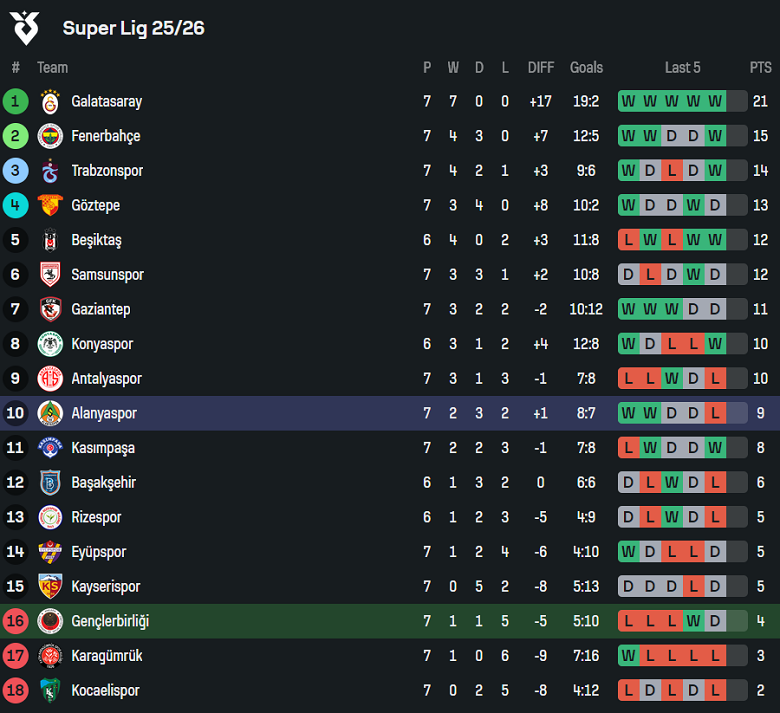The height and width of the screenshot is (713, 780).
Task: Click the Goals column header
Action: 586,68
